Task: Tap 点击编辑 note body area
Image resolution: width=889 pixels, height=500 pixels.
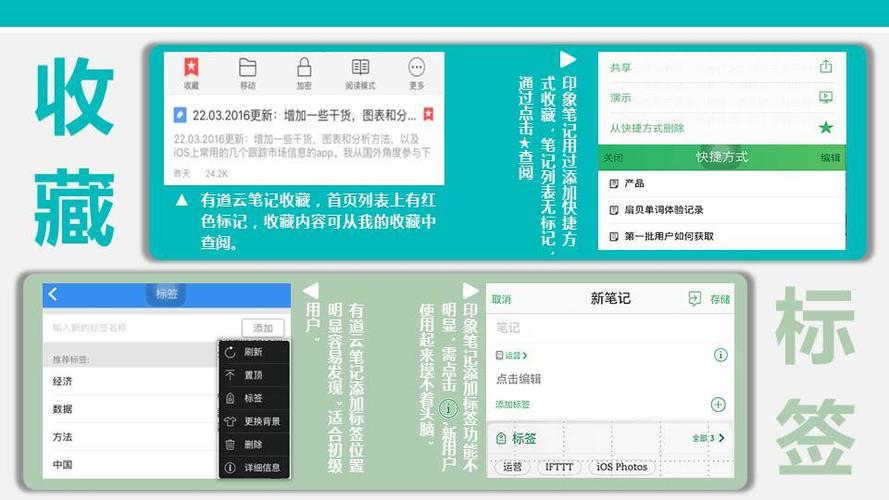Action: [x=518, y=379]
